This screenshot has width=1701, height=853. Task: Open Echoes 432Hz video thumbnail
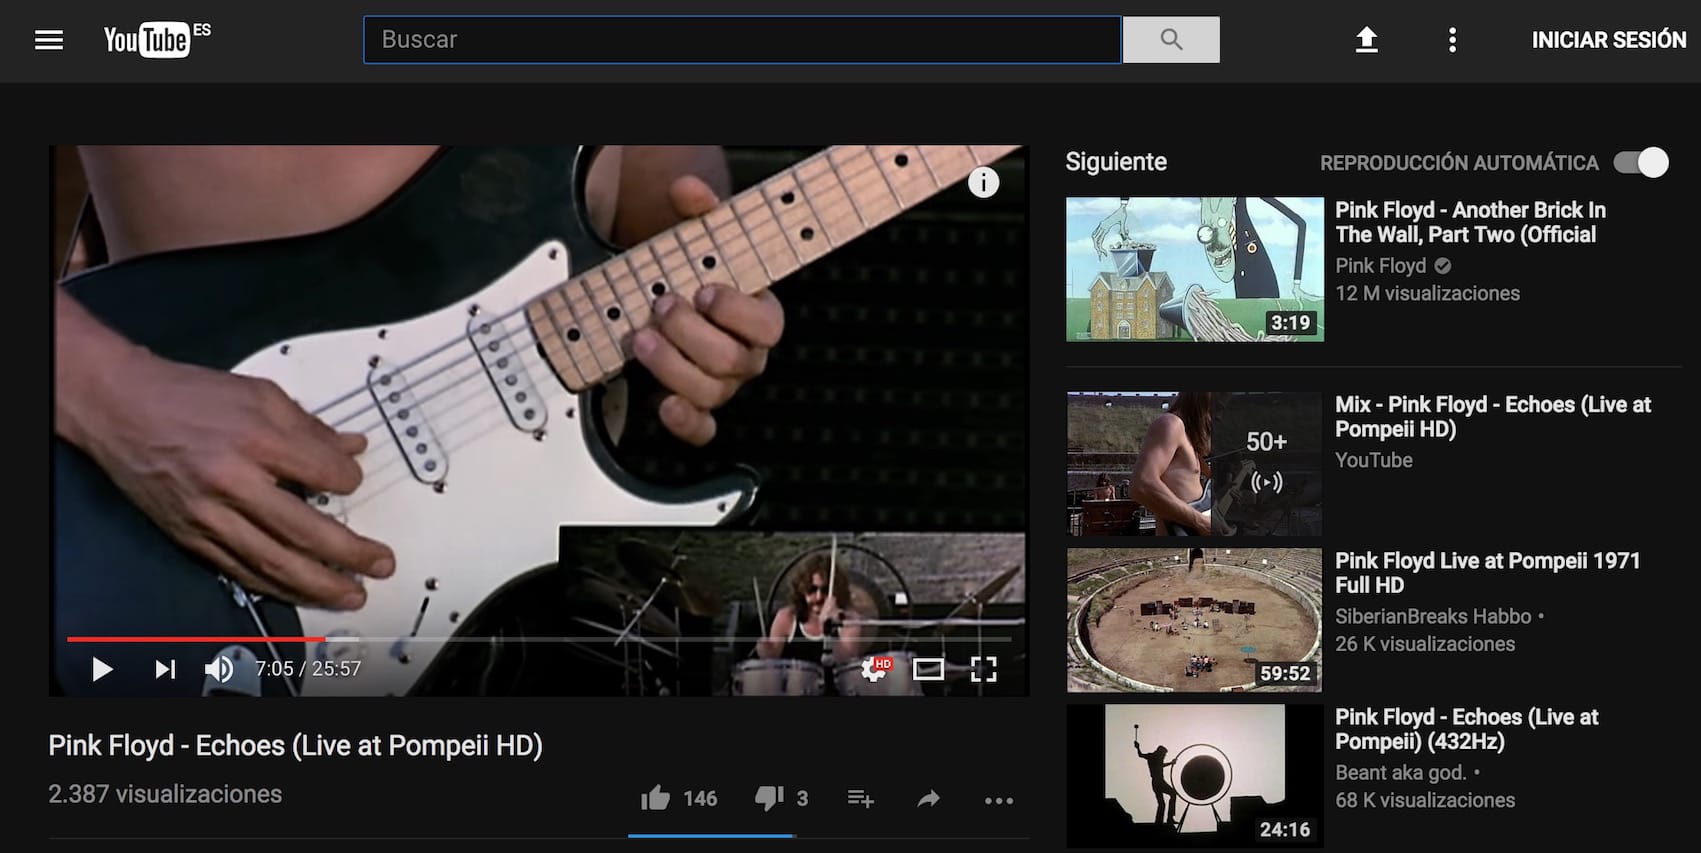pyautogui.click(x=1195, y=776)
